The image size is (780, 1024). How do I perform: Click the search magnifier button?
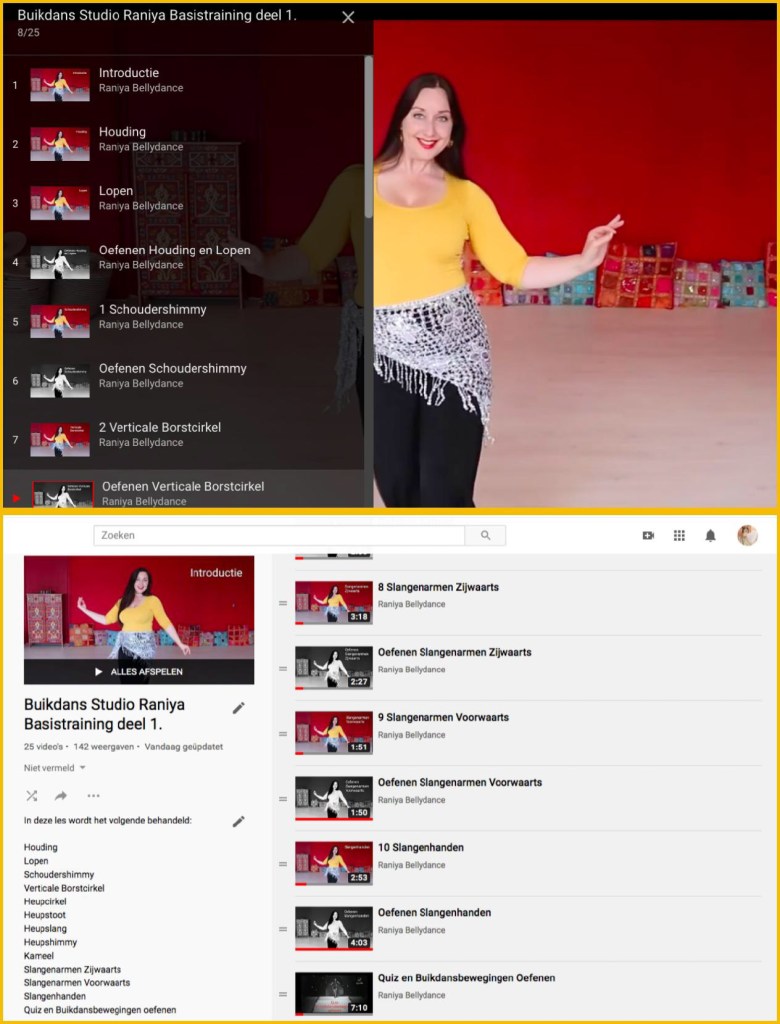pyautogui.click(x=485, y=536)
